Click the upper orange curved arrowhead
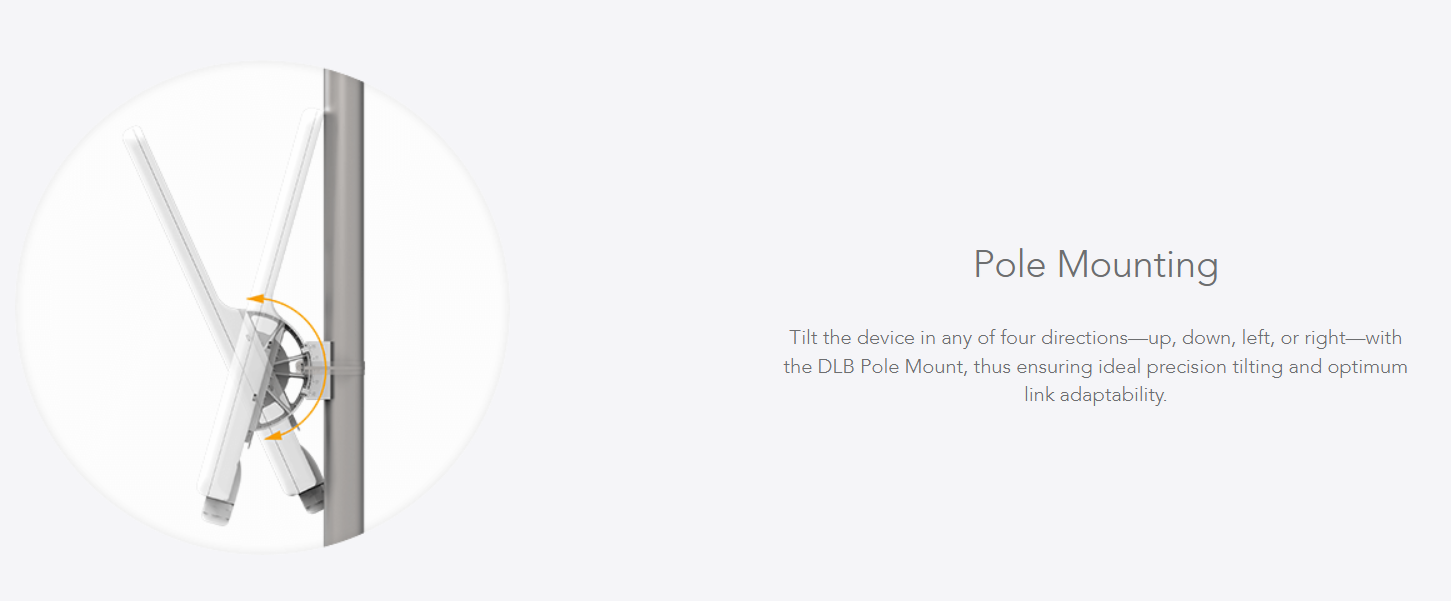This screenshot has height=601, width=1451. 254,297
